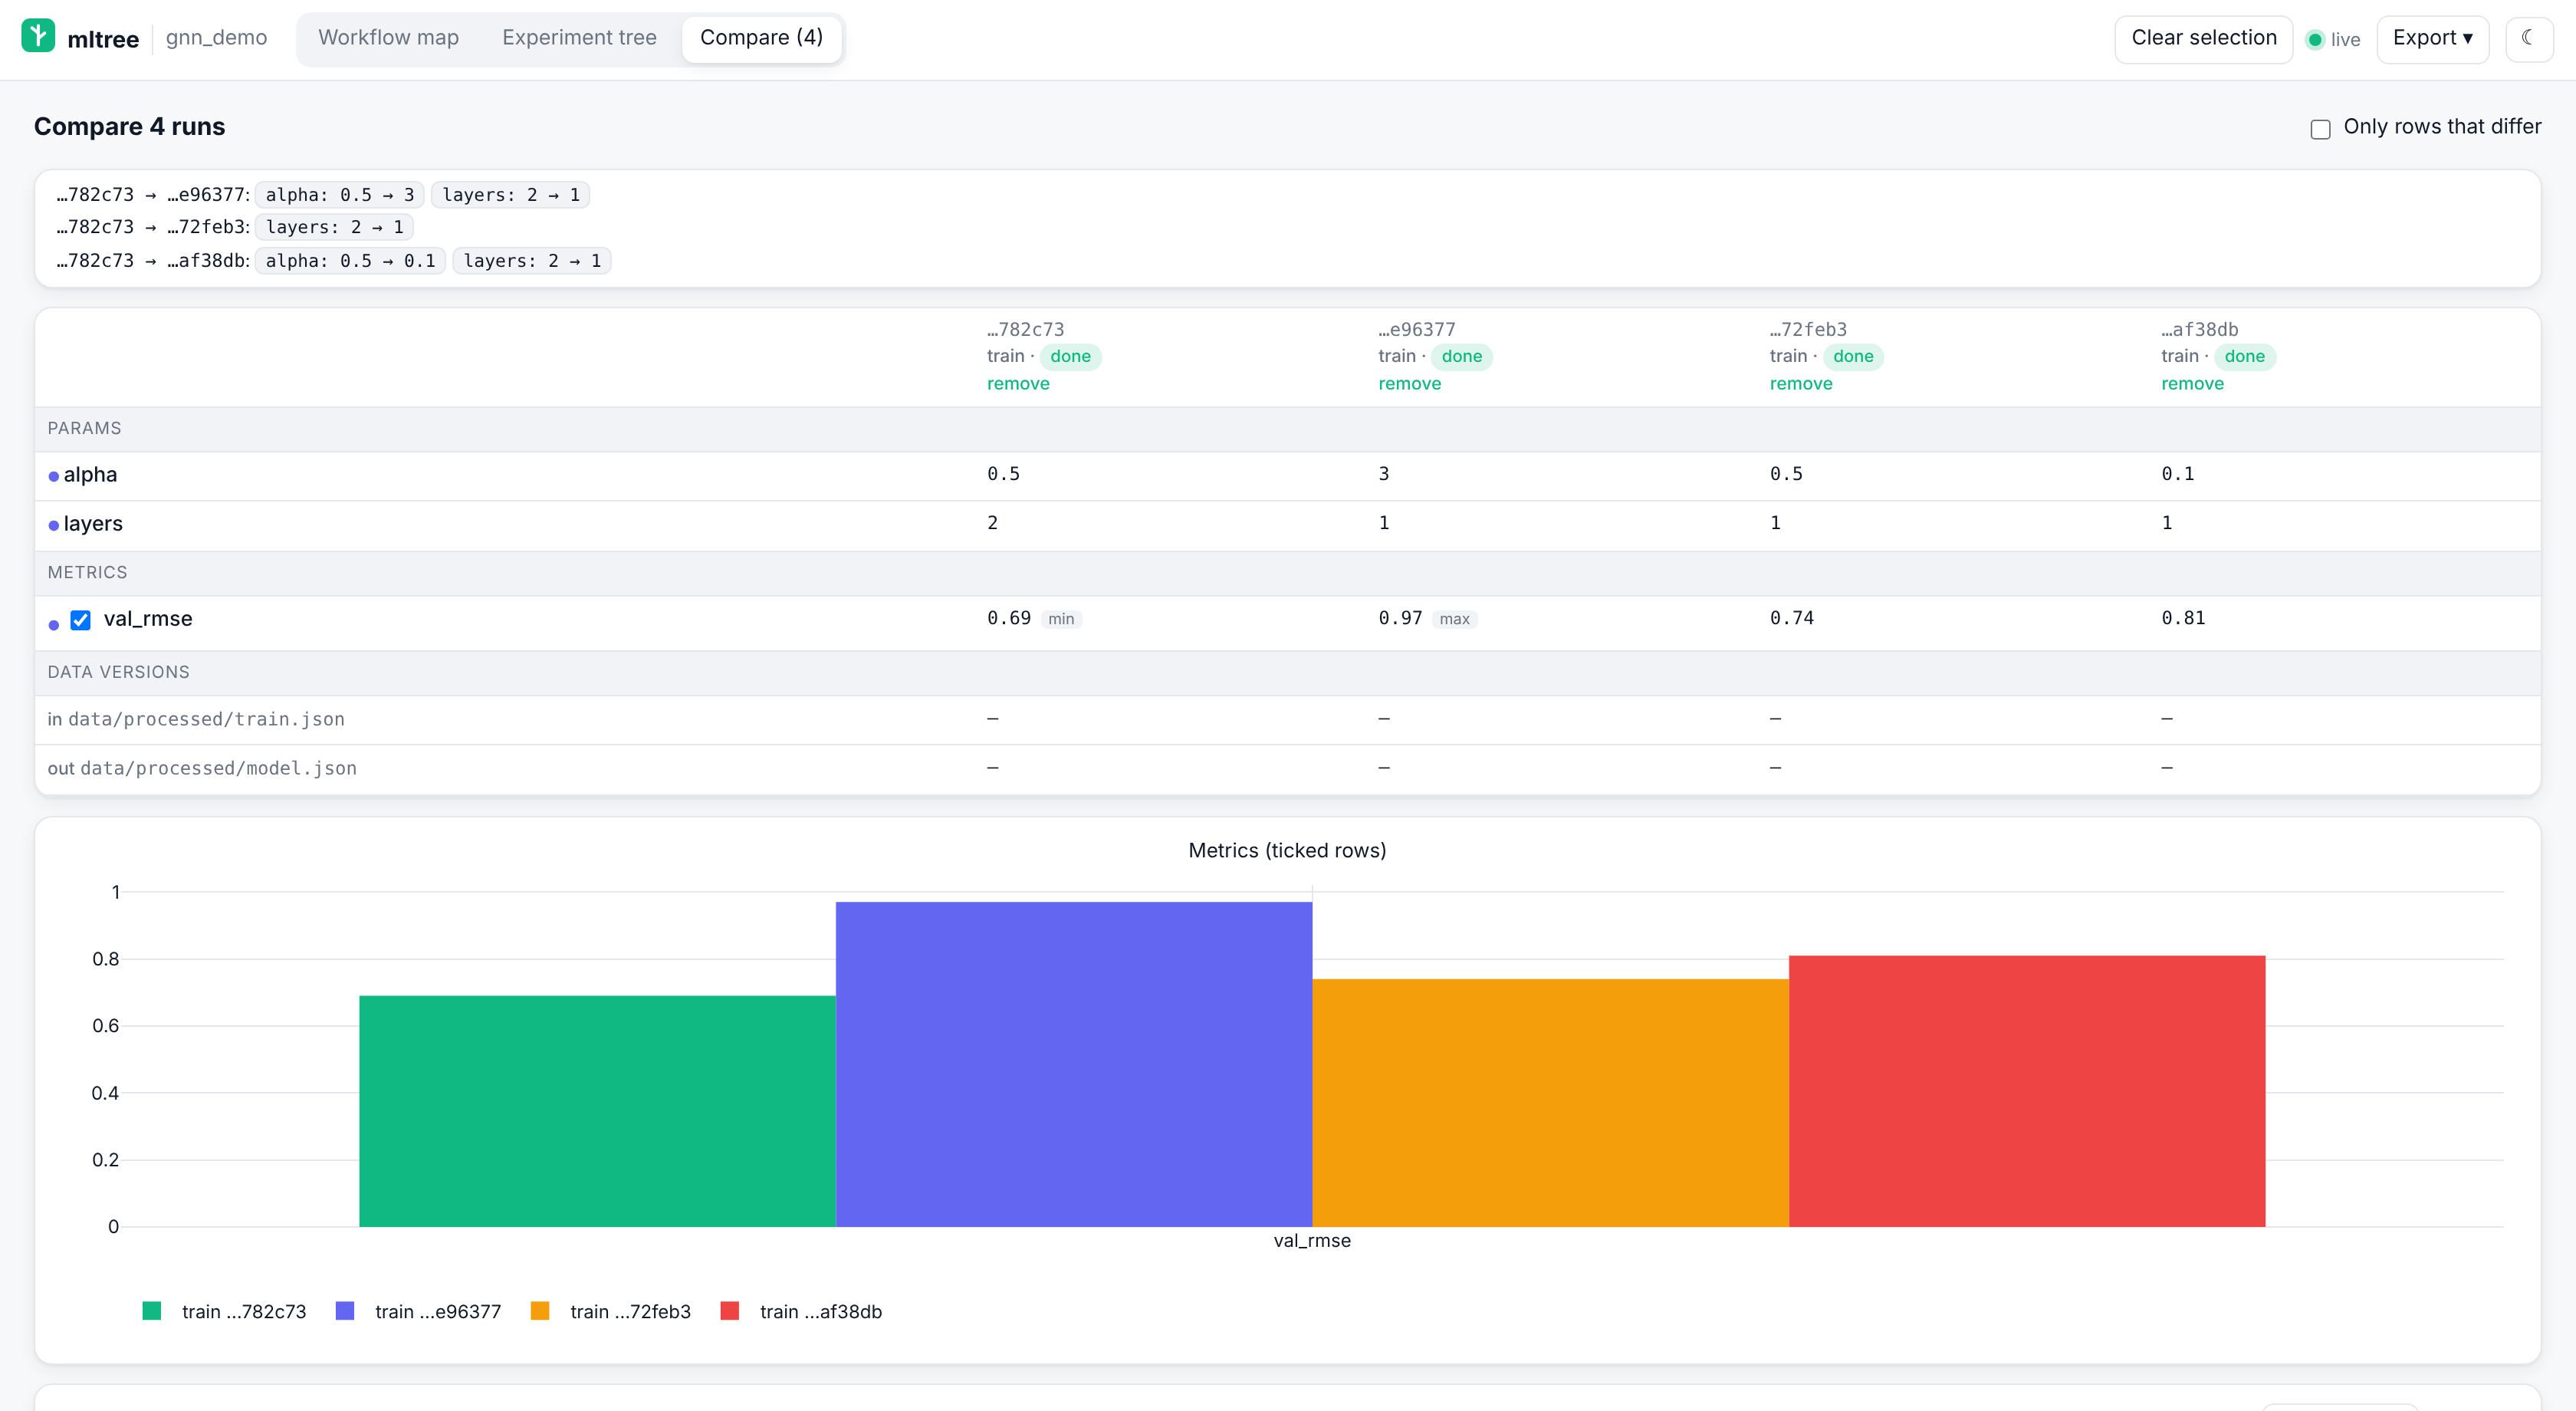Viewport: 2576px width, 1411px height.
Task: Click blue dot beside alpha parameter
Action: (54, 476)
